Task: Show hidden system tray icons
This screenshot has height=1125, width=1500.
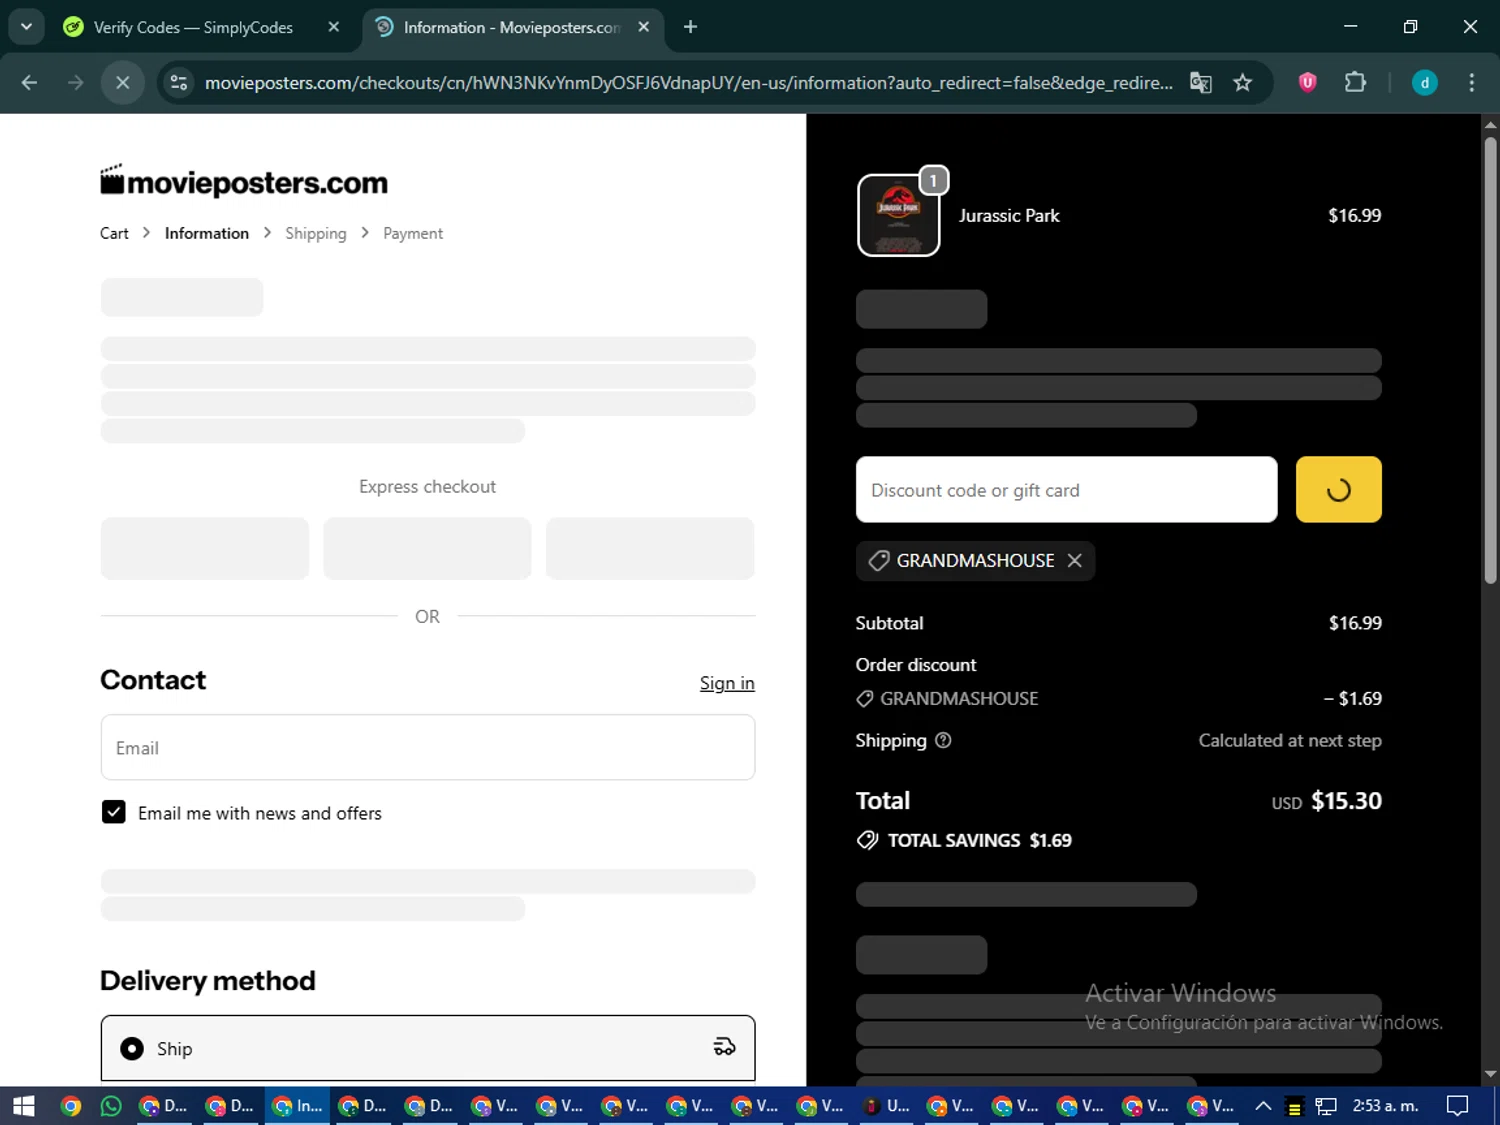Action: [x=1263, y=1106]
